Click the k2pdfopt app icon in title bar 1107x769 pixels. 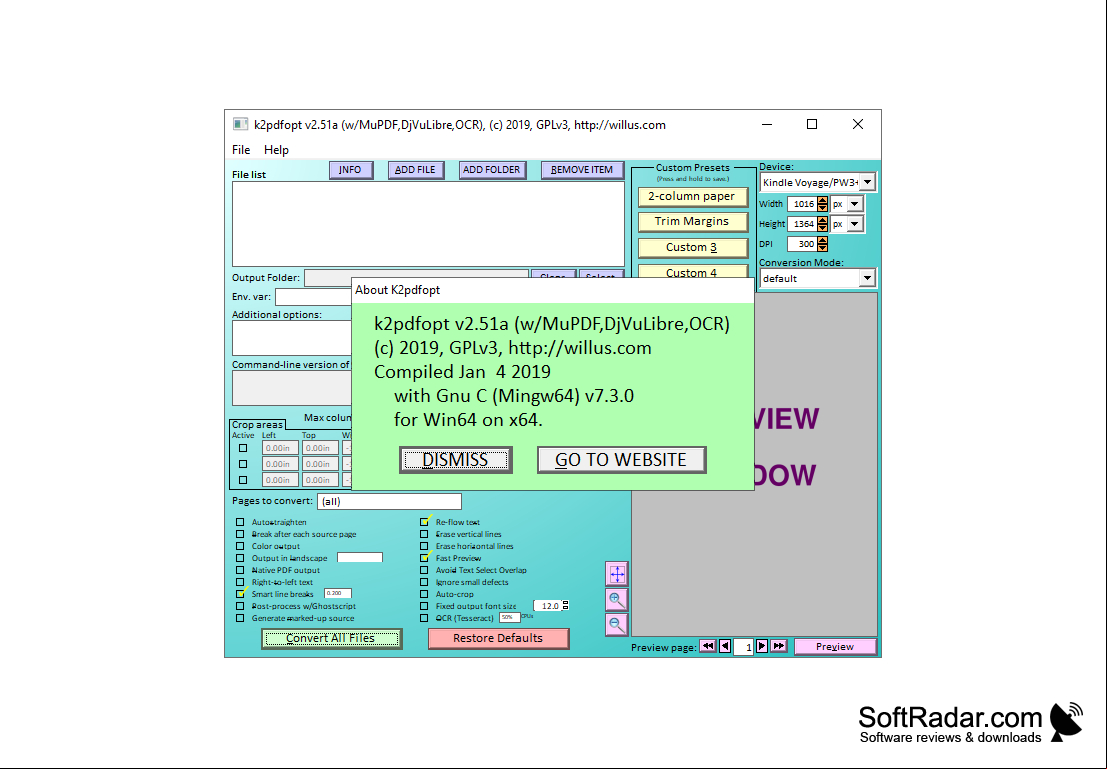(x=241, y=124)
